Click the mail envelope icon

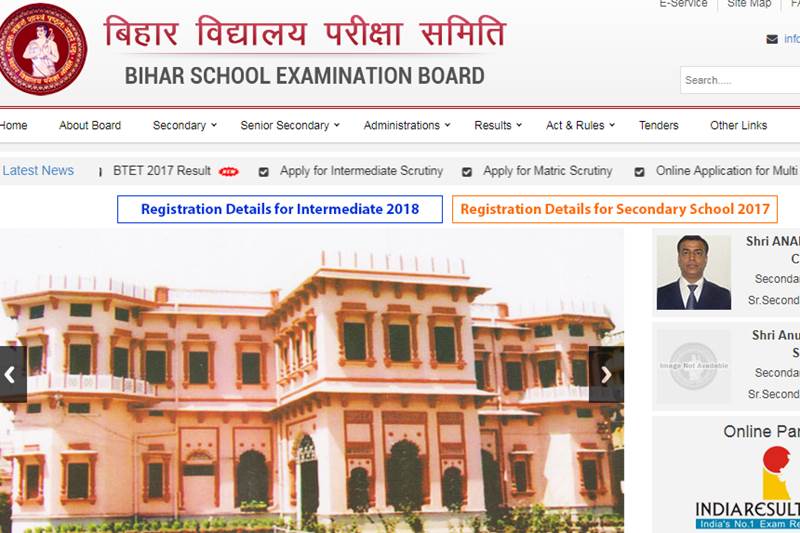click(772, 39)
